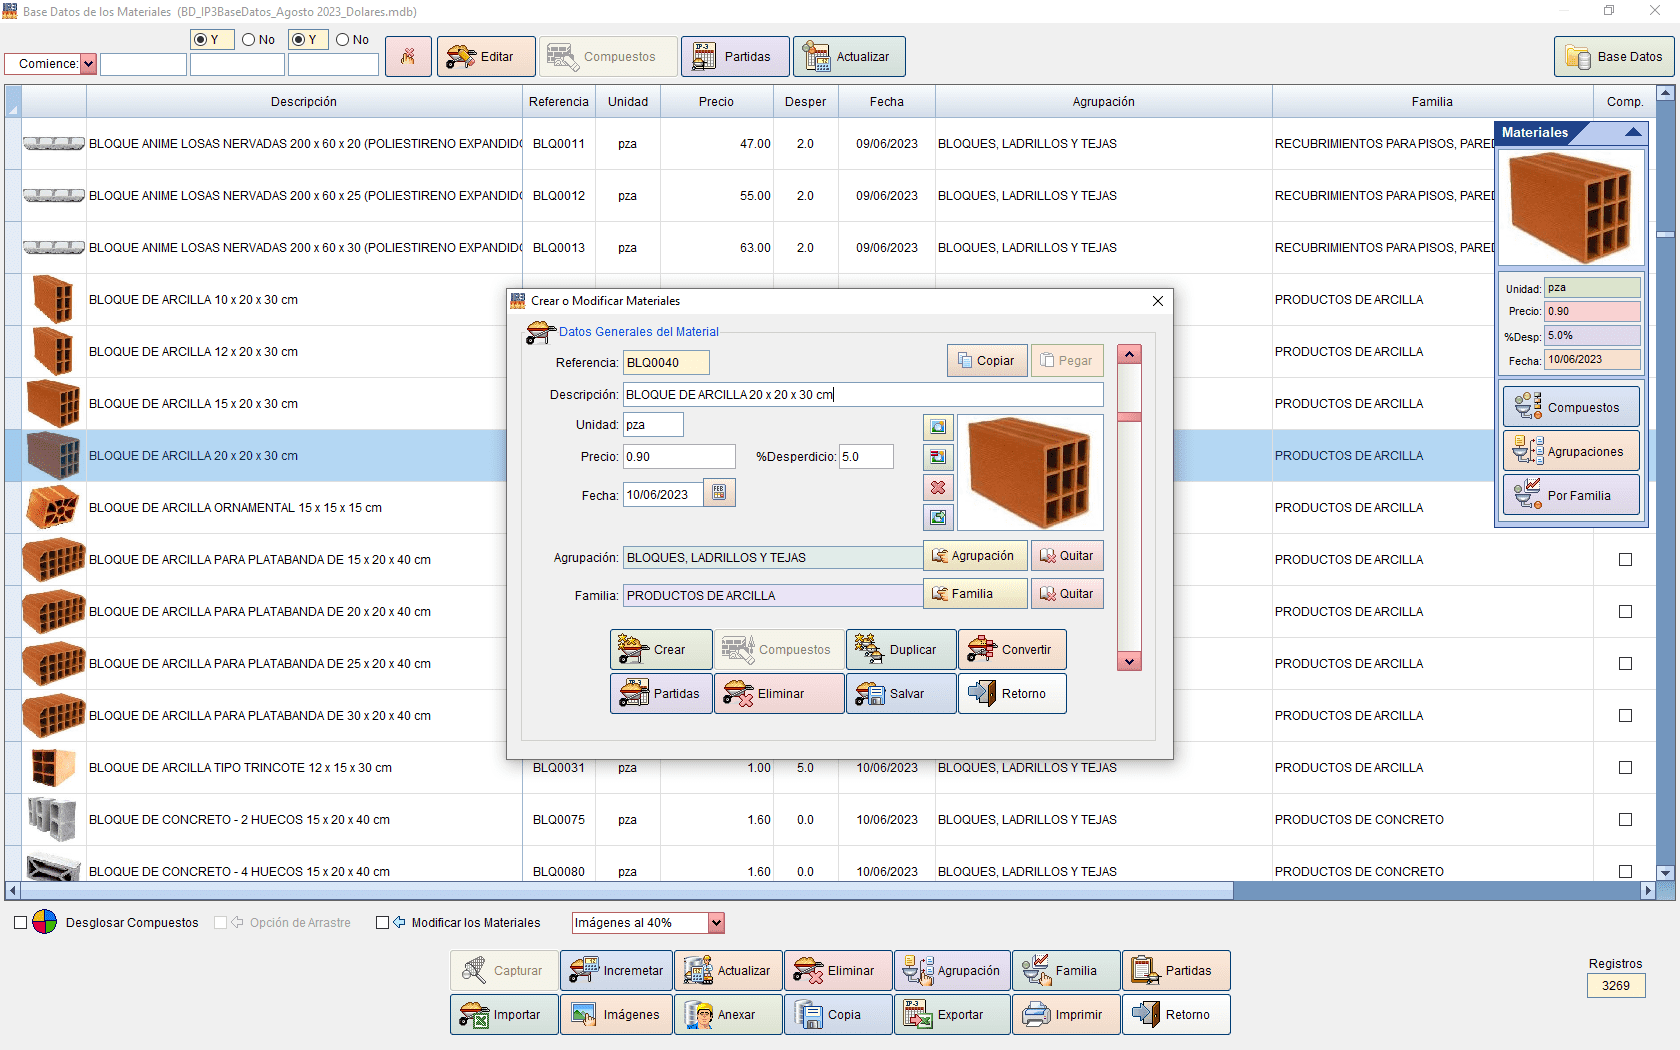The height and width of the screenshot is (1050, 1680).
Task: Open the Imágenes tool at the bottom
Action: 616,1014
